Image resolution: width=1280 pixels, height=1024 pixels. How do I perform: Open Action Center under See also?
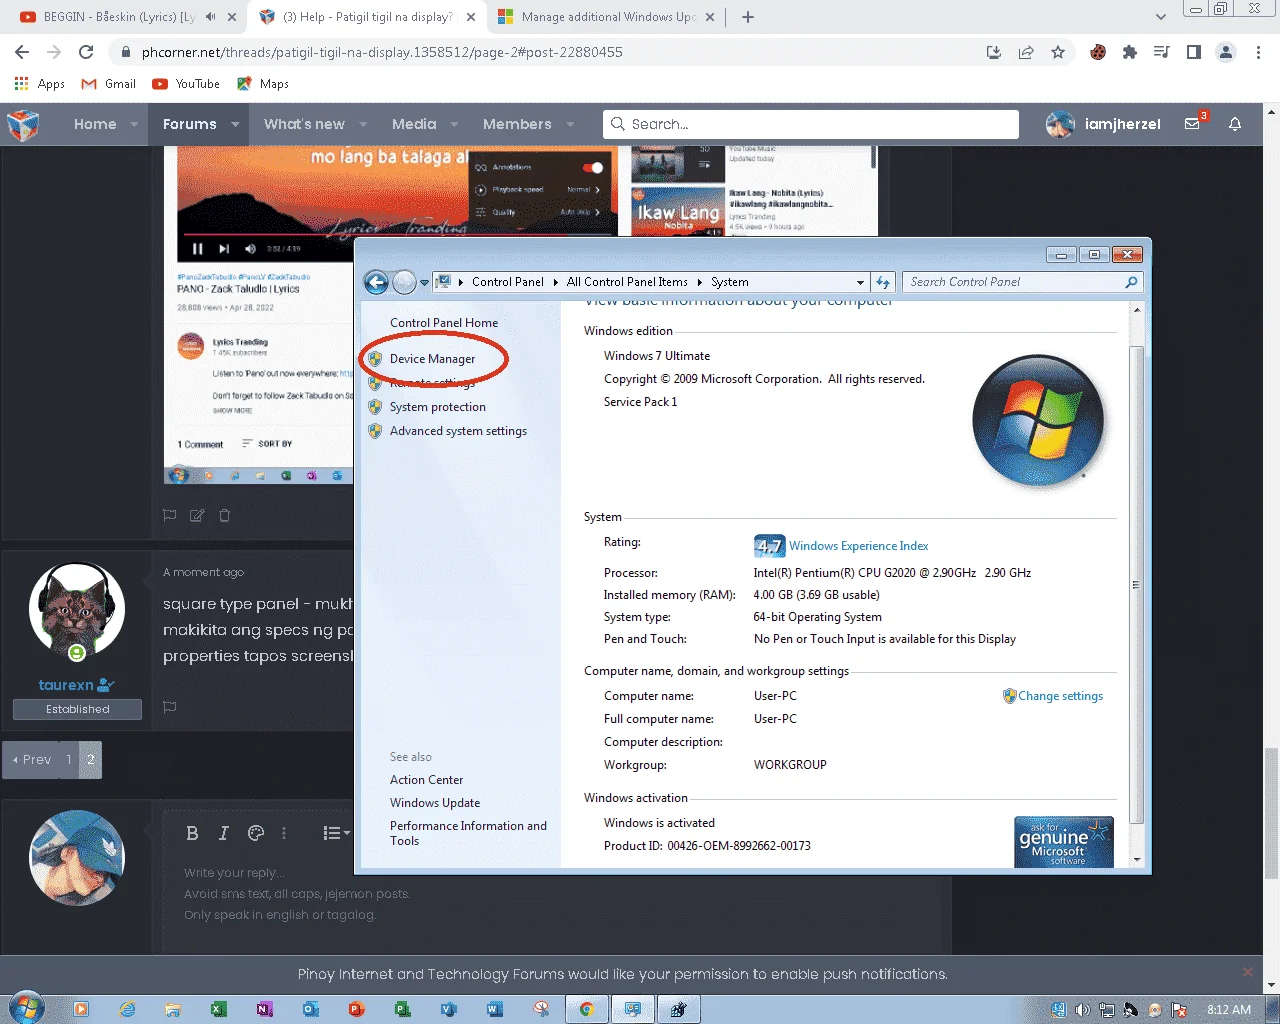coord(426,780)
